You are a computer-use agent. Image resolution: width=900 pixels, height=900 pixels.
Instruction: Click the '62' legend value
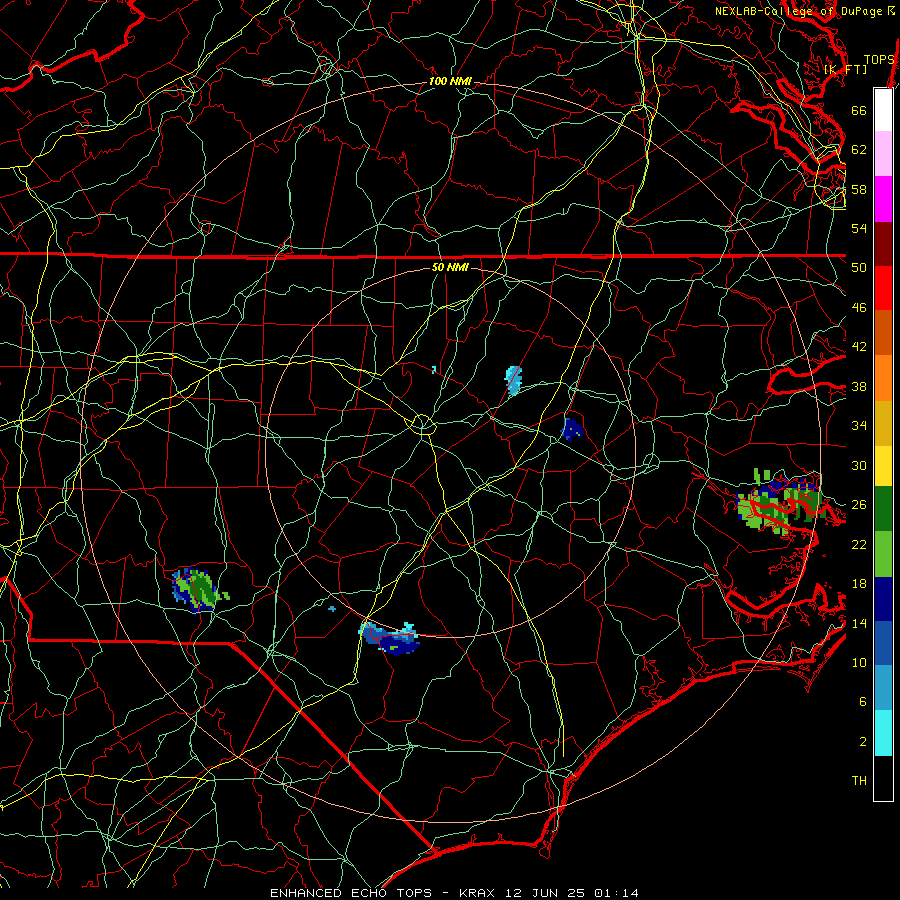click(x=859, y=149)
